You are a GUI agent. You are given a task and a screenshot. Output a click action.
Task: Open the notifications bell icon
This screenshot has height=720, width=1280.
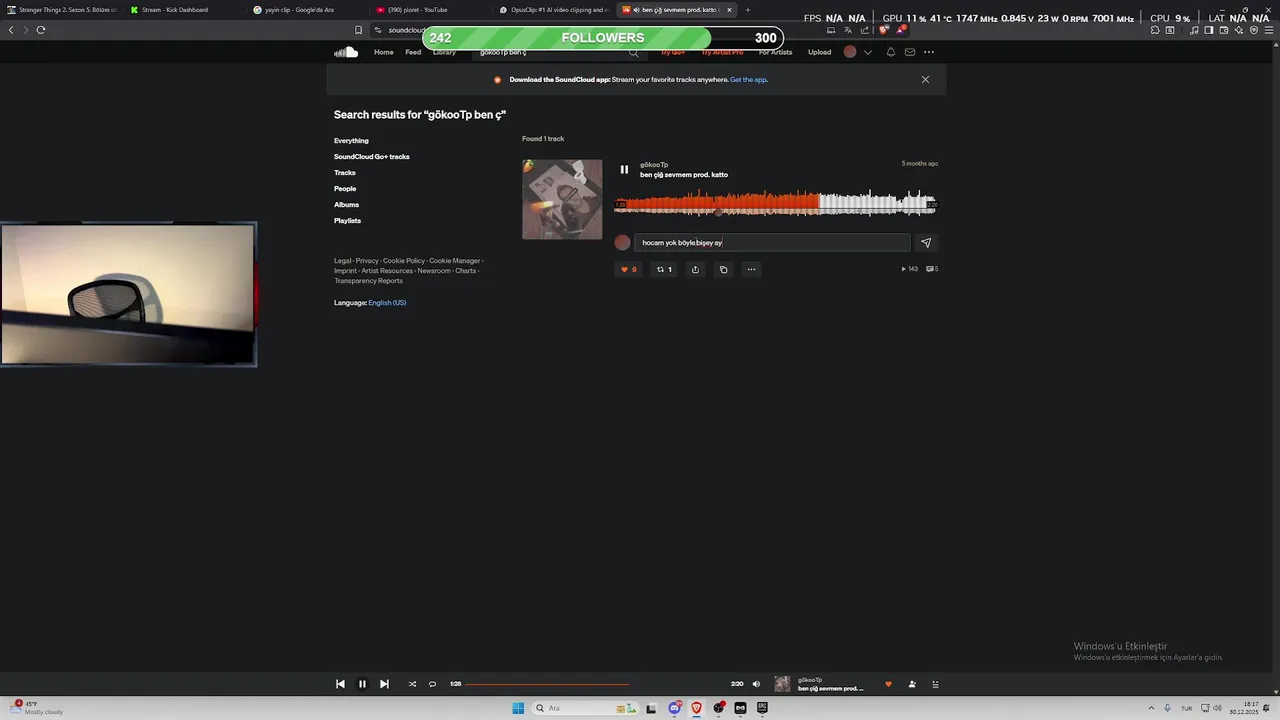[x=891, y=52]
